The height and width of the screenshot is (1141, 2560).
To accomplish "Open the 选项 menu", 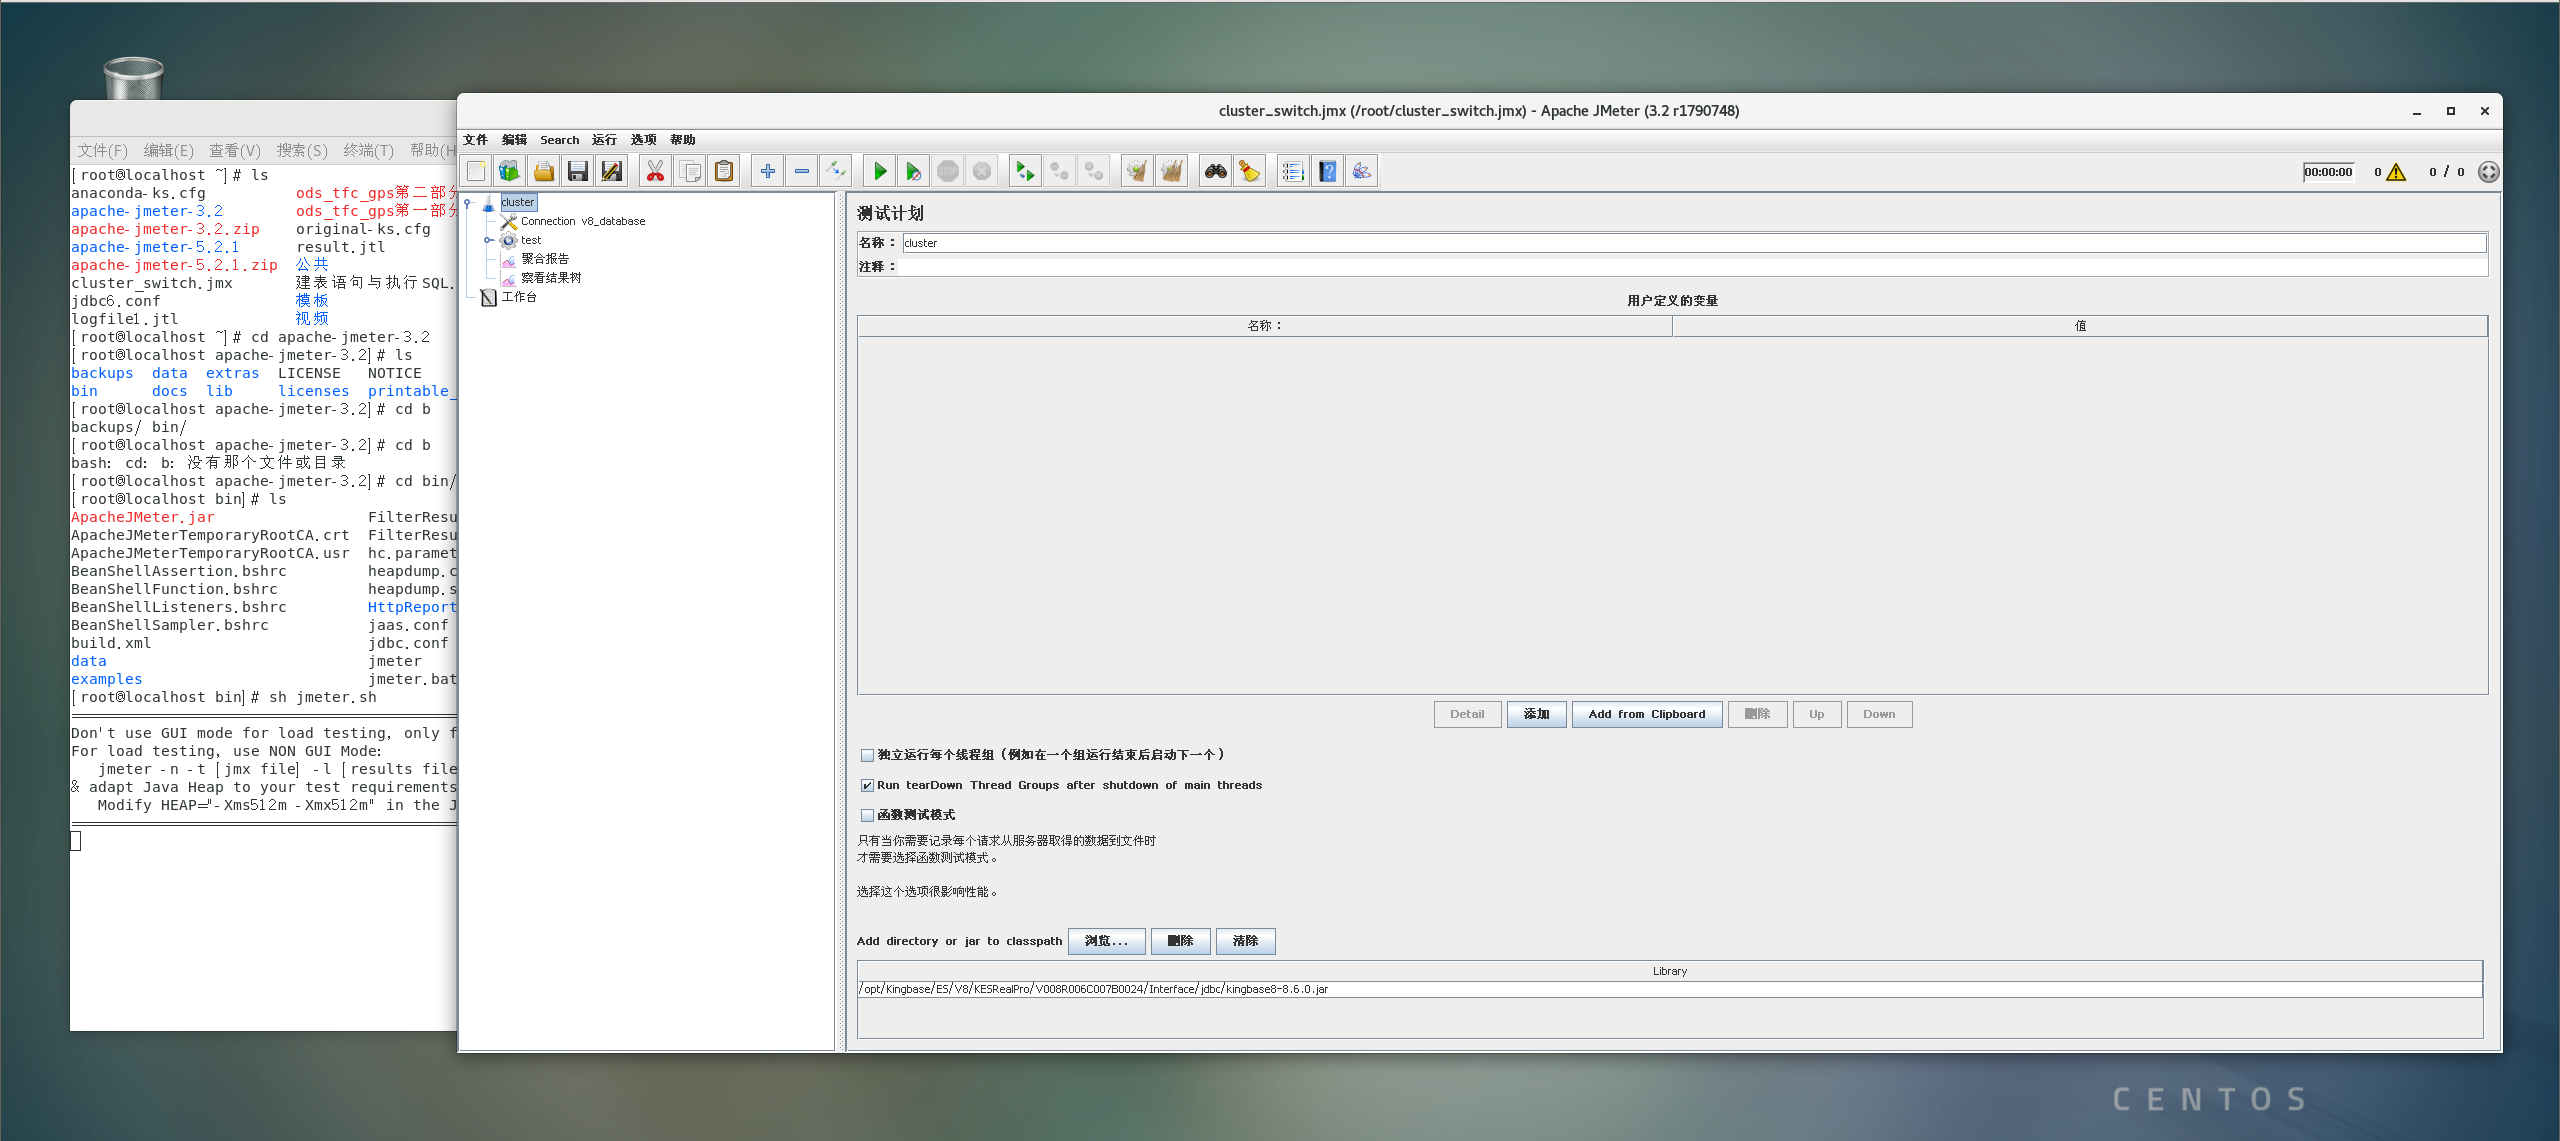I will [x=643, y=140].
